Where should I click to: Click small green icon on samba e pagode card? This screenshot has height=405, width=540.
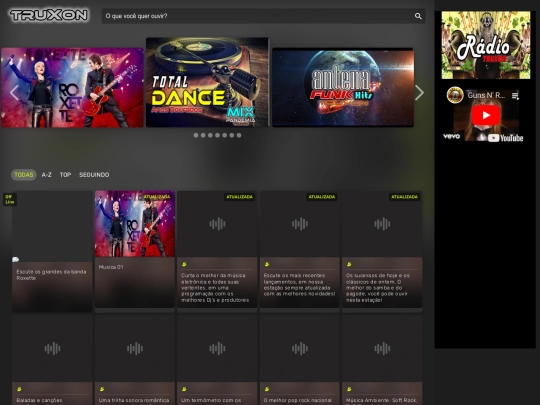[x=349, y=264]
